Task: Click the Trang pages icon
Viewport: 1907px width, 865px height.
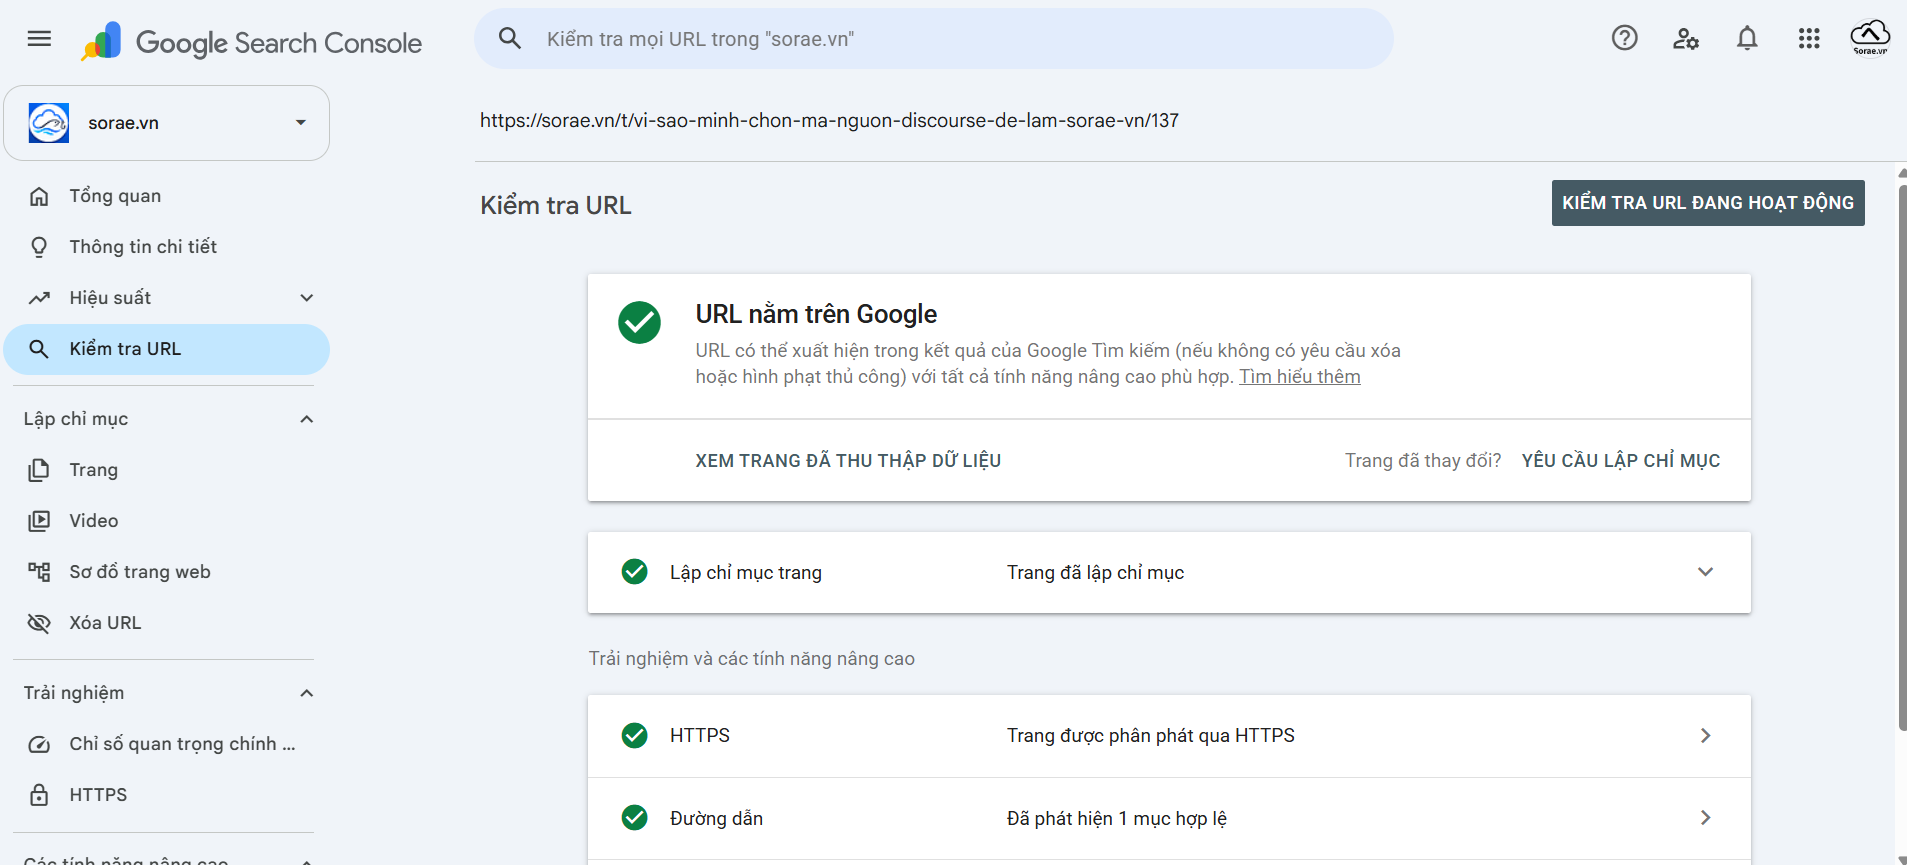Action: point(39,470)
